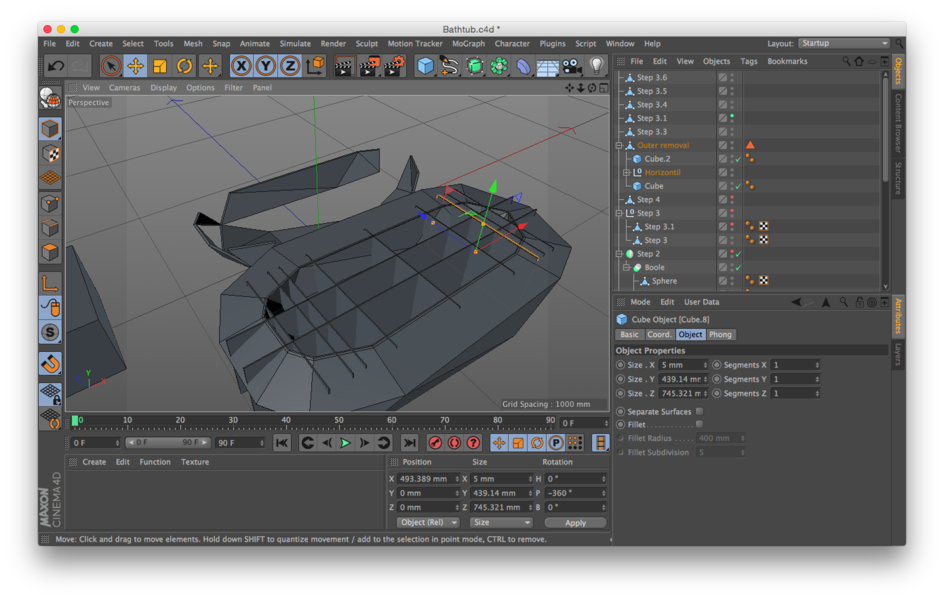Open the Object (Rel) dropdown

pyautogui.click(x=427, y=522)
